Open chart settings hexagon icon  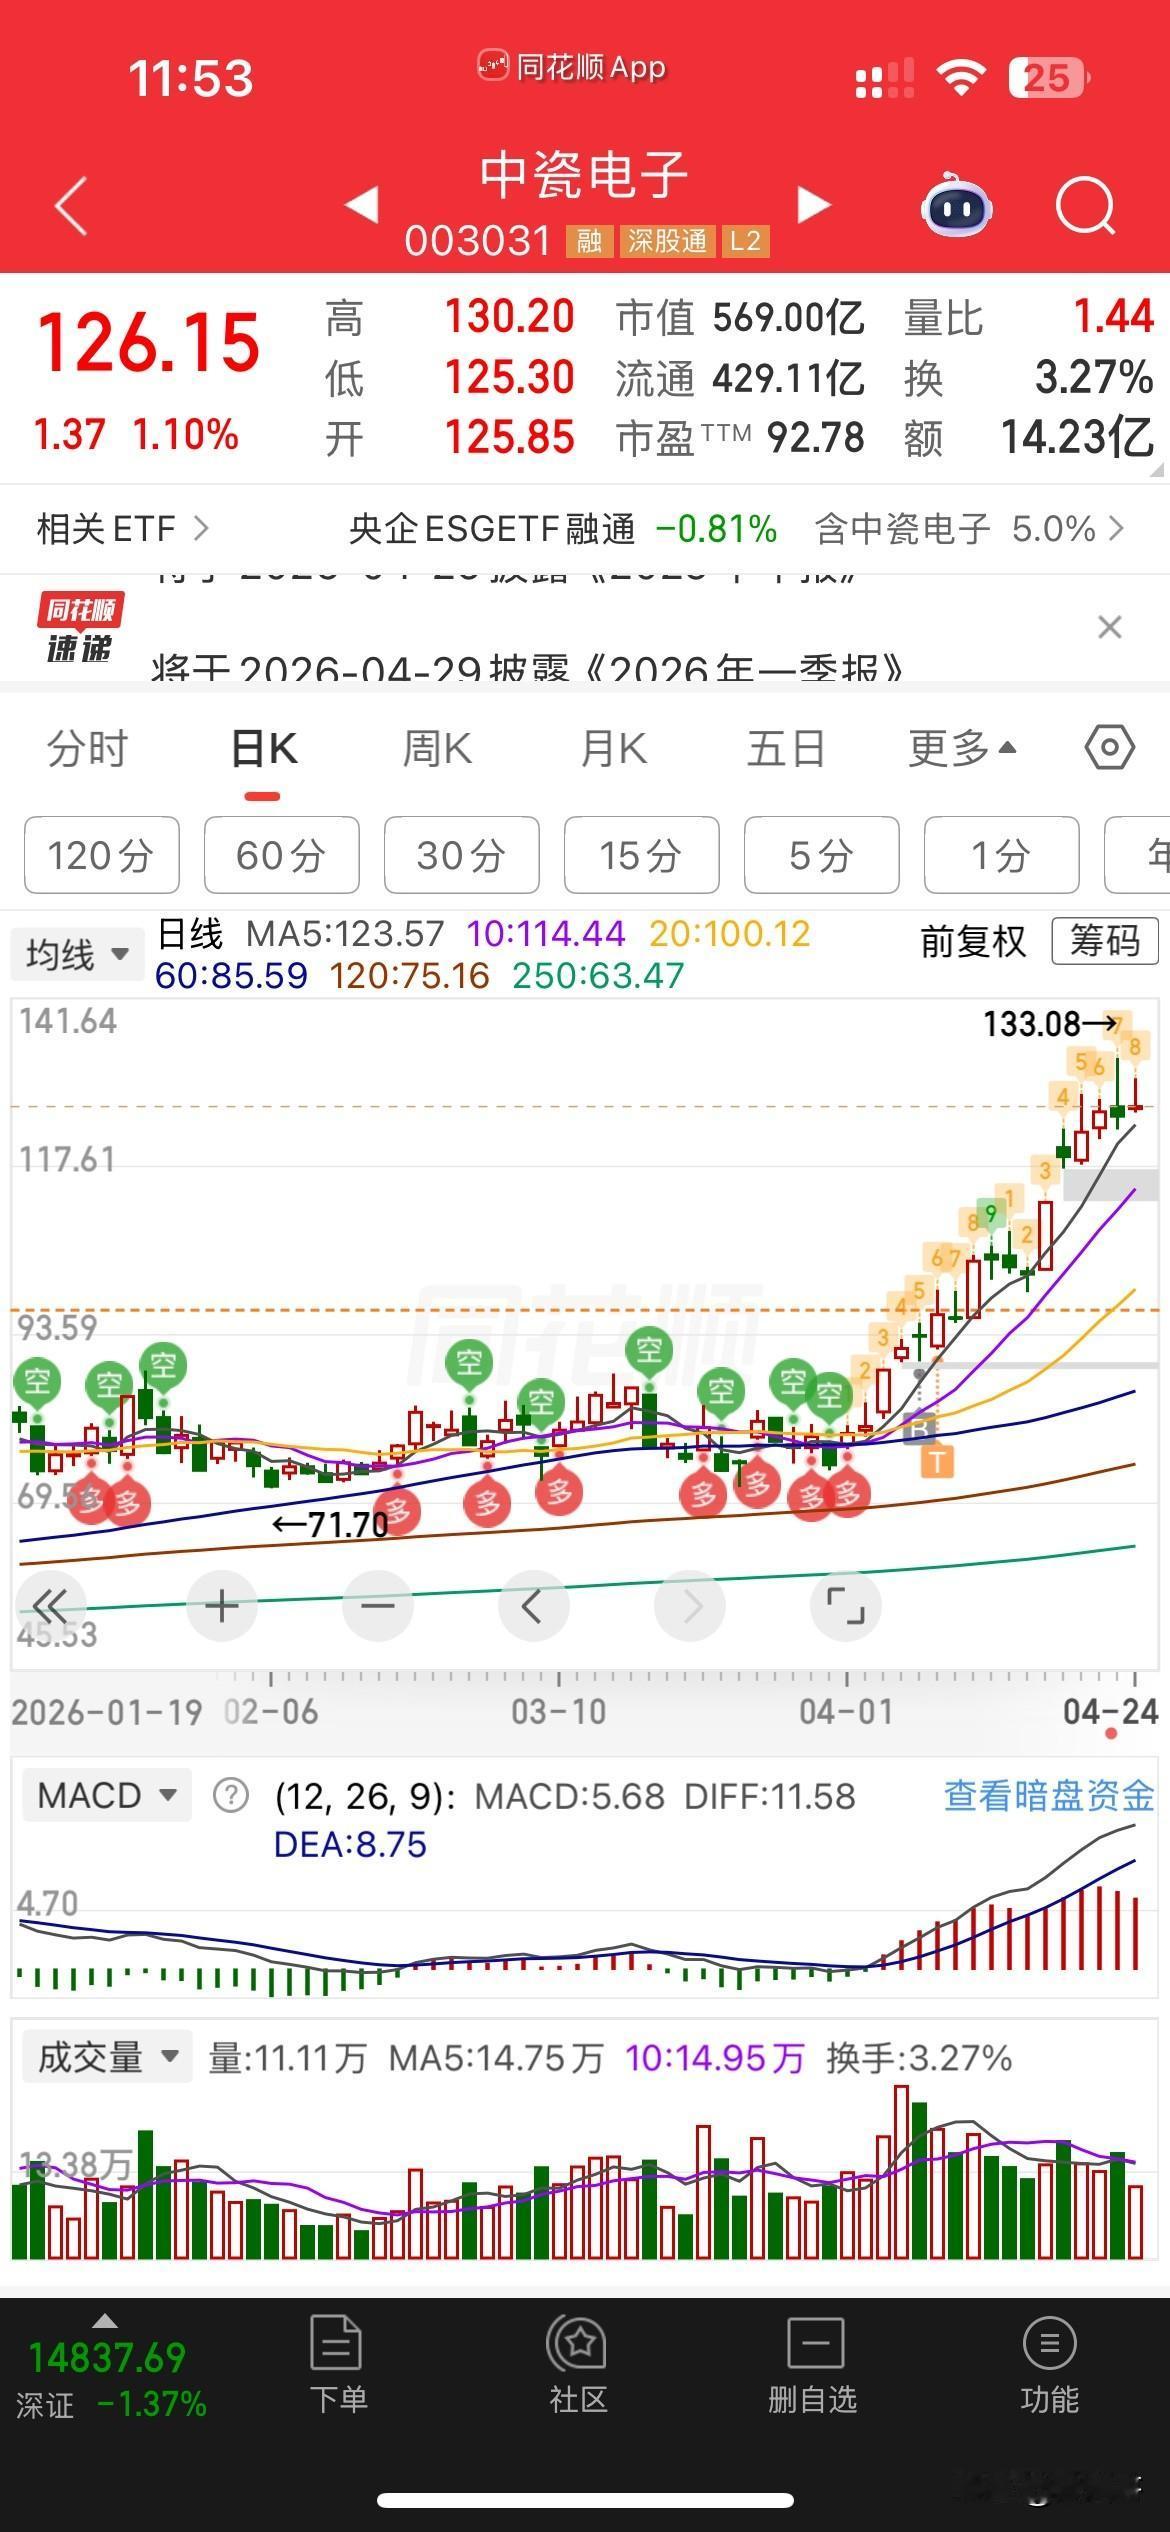[x=1110, y=748]
